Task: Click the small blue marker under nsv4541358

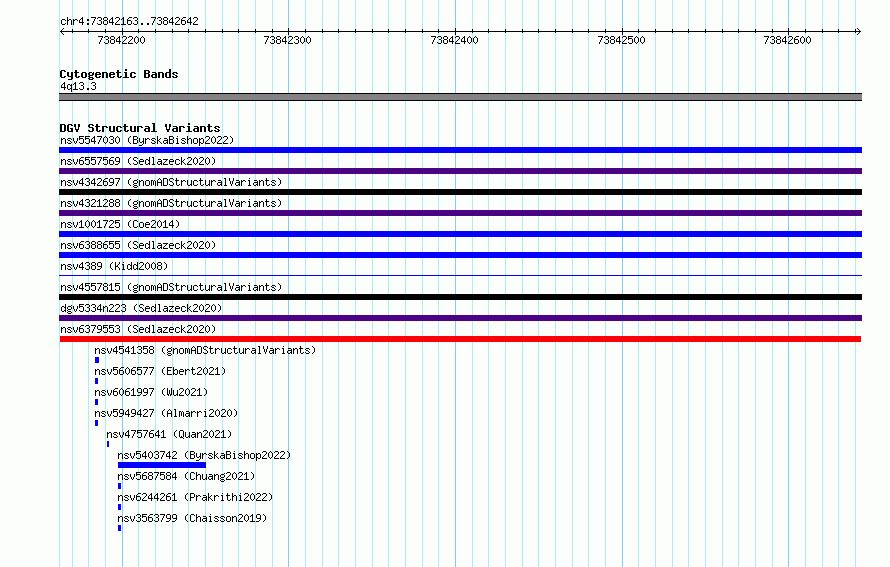Action: pyautogui.click(x=97, y=360)
